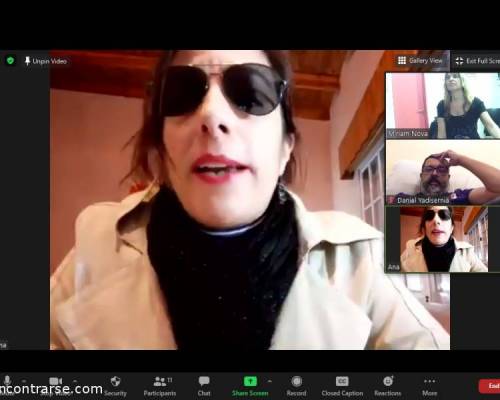Toggle the microphone mute icon
This screenshot has width=500, height=400.
click(x=7, y=381)
